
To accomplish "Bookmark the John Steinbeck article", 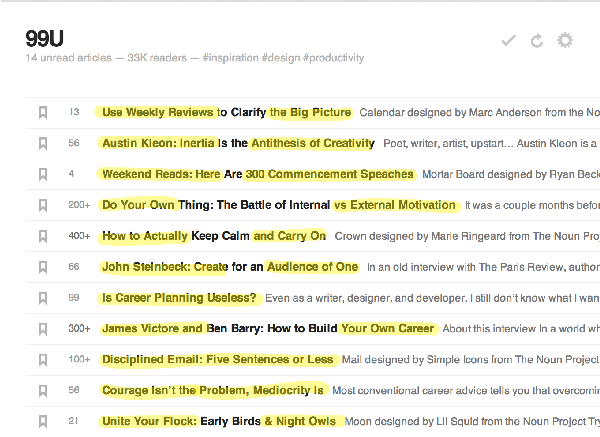I will (x=43, y=267).
